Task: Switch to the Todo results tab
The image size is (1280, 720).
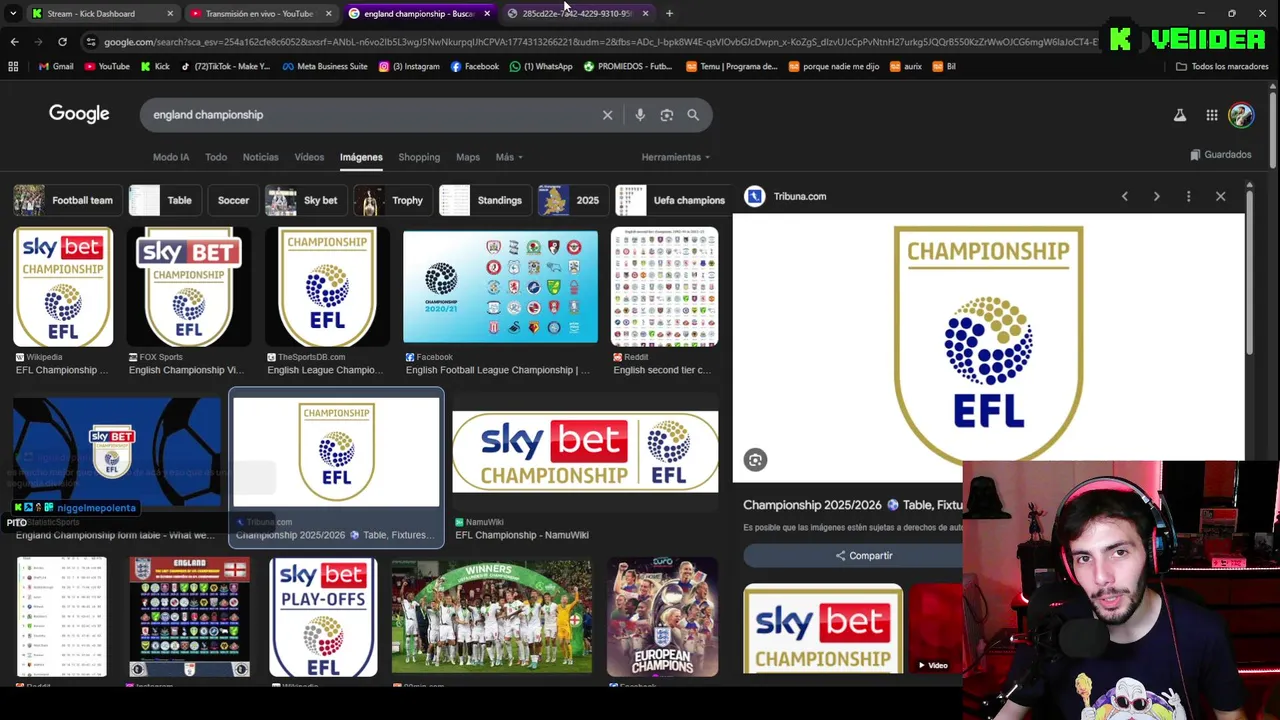Action: 216,157
